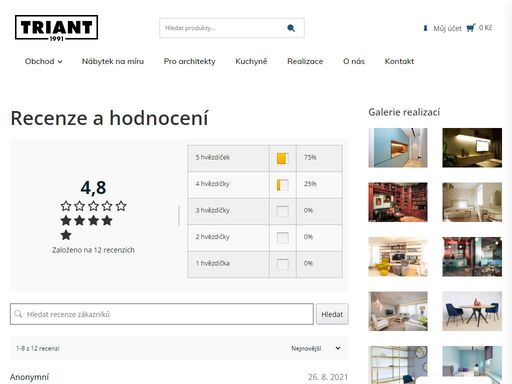
Task: Select the 5 hvězdiček row label
Action: [x=212, y=157]
